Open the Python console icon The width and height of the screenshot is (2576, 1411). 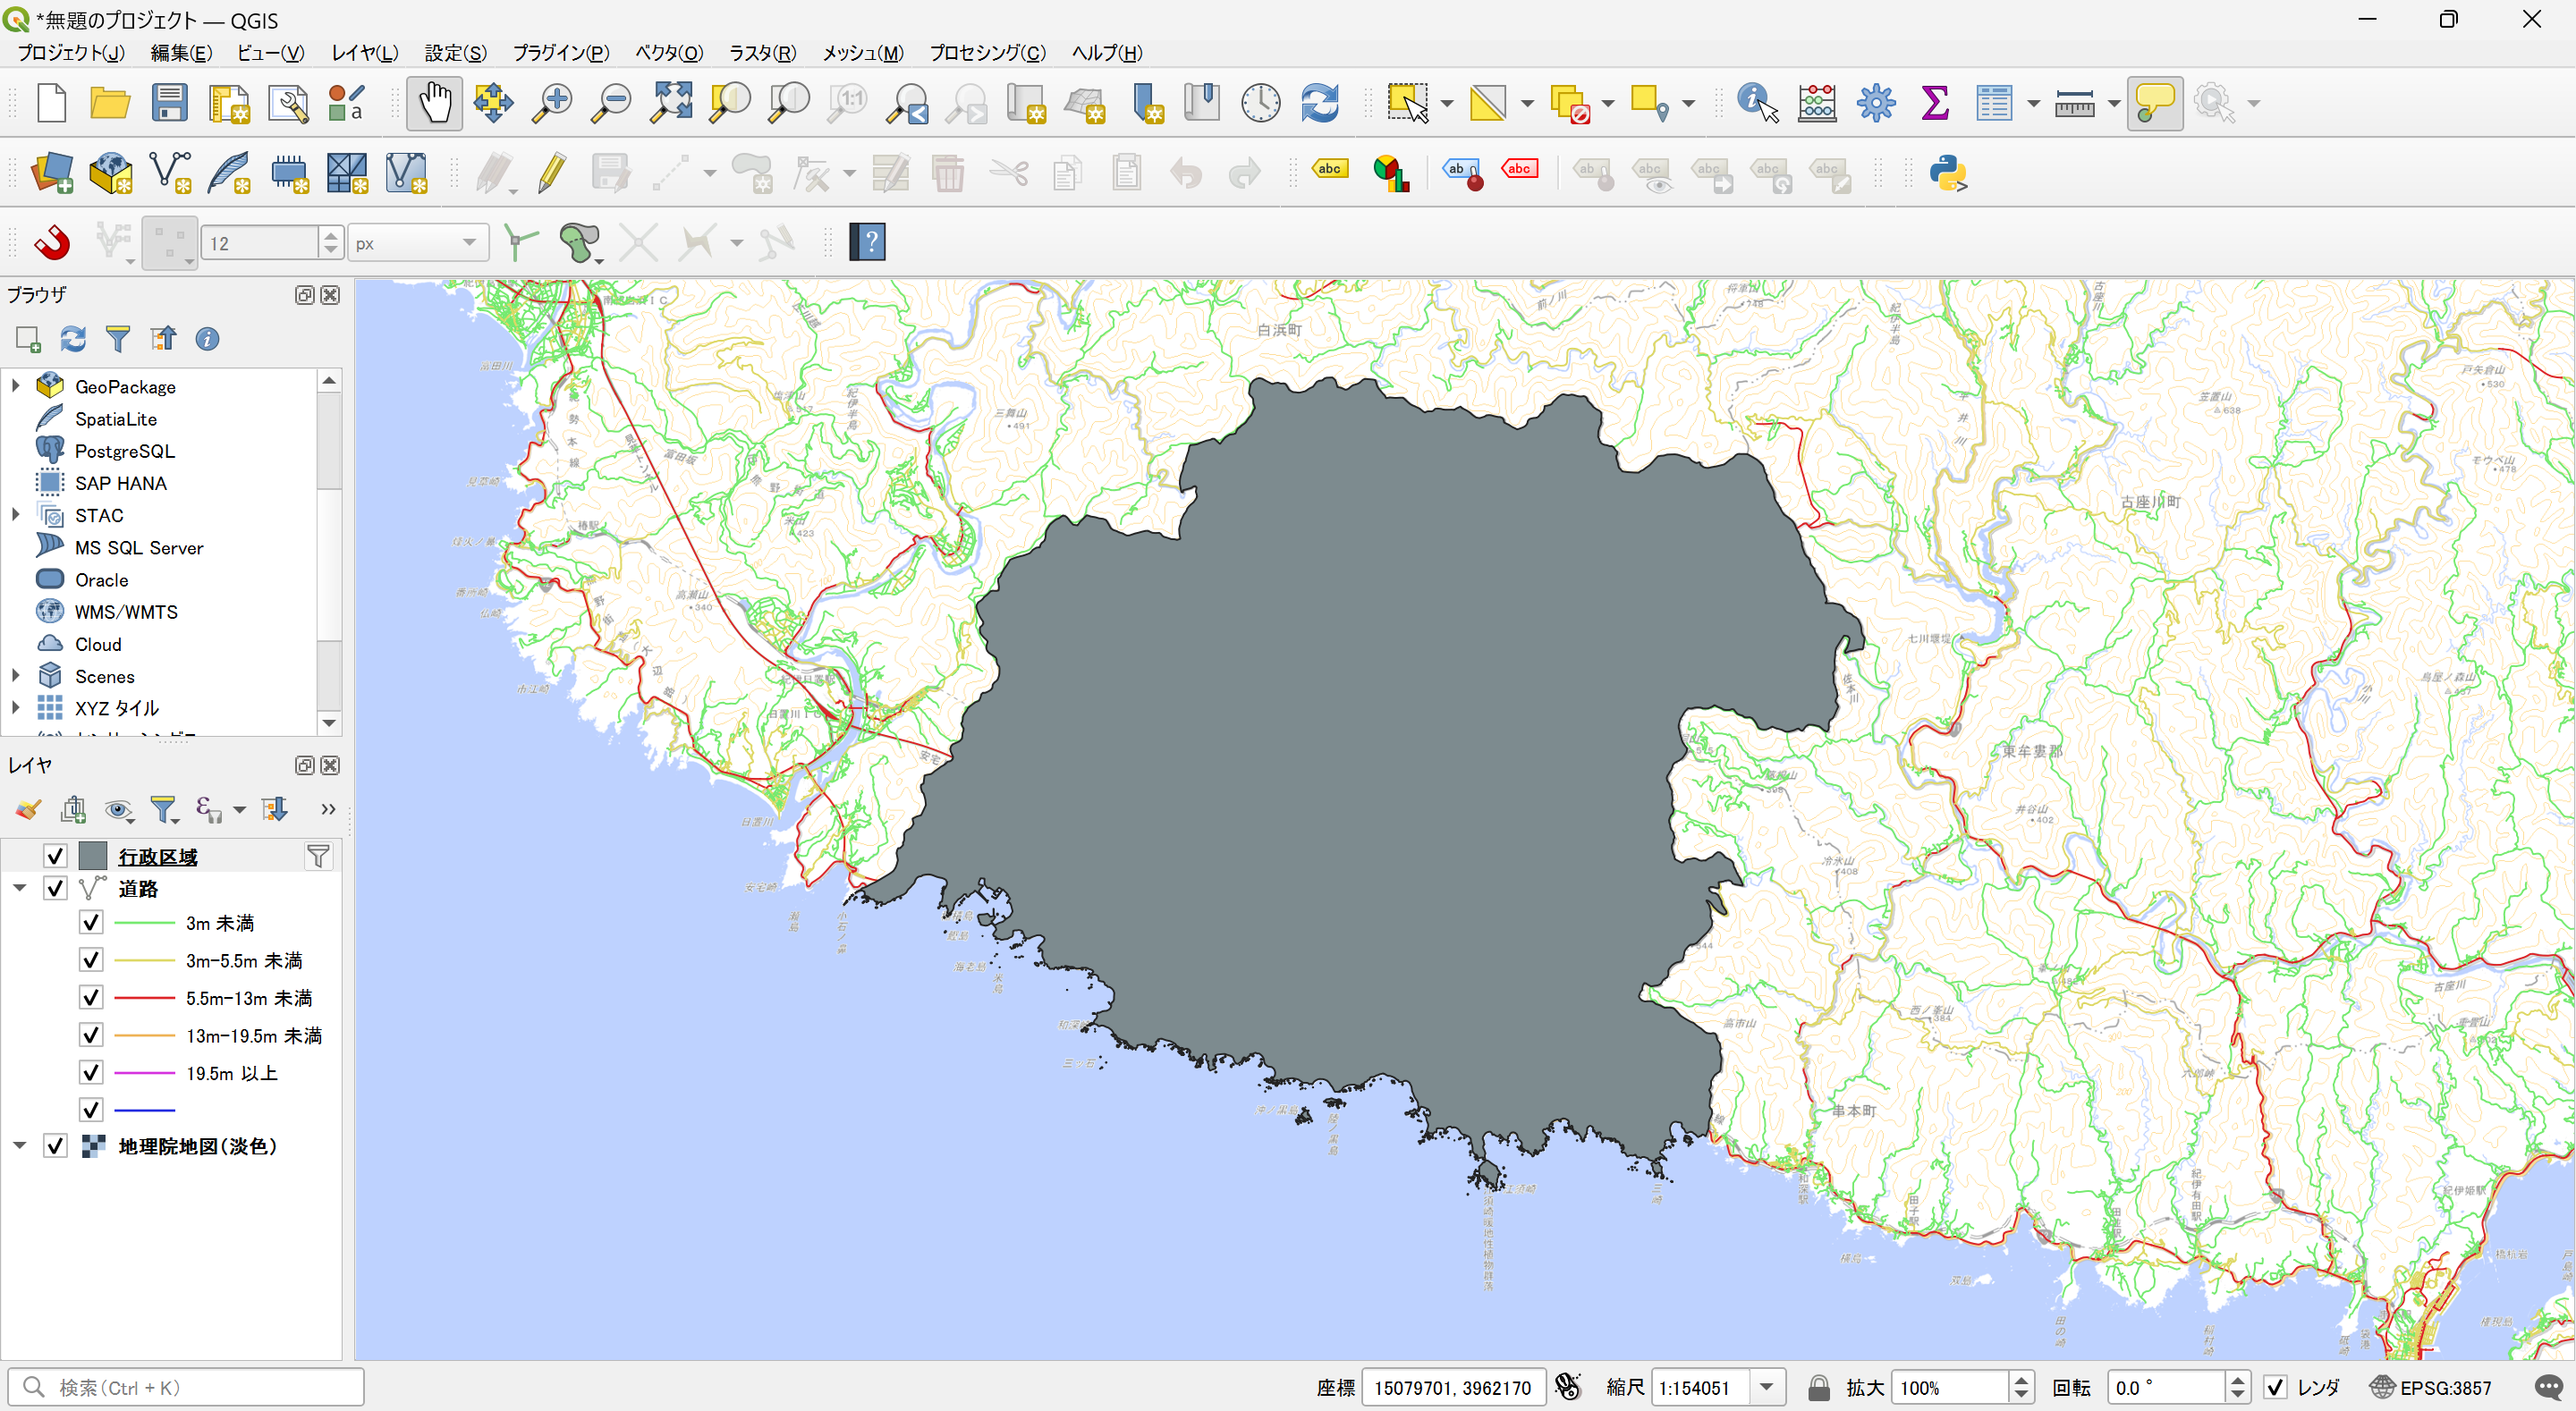click(x=1948, y=173)
